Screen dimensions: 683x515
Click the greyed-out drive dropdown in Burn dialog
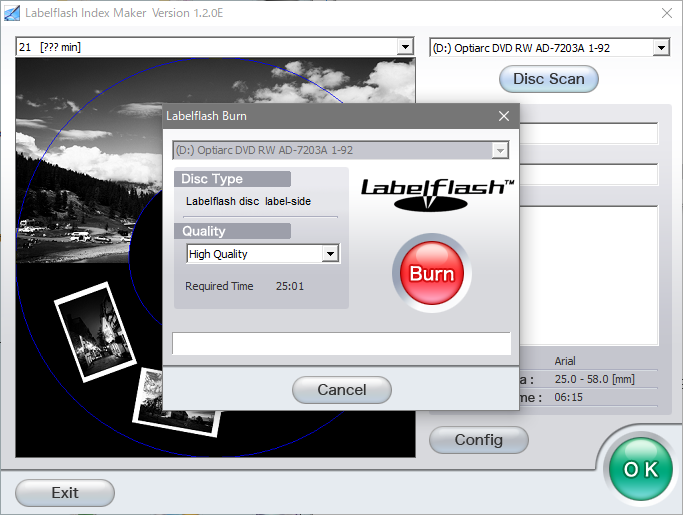click(x=340, y=150)
